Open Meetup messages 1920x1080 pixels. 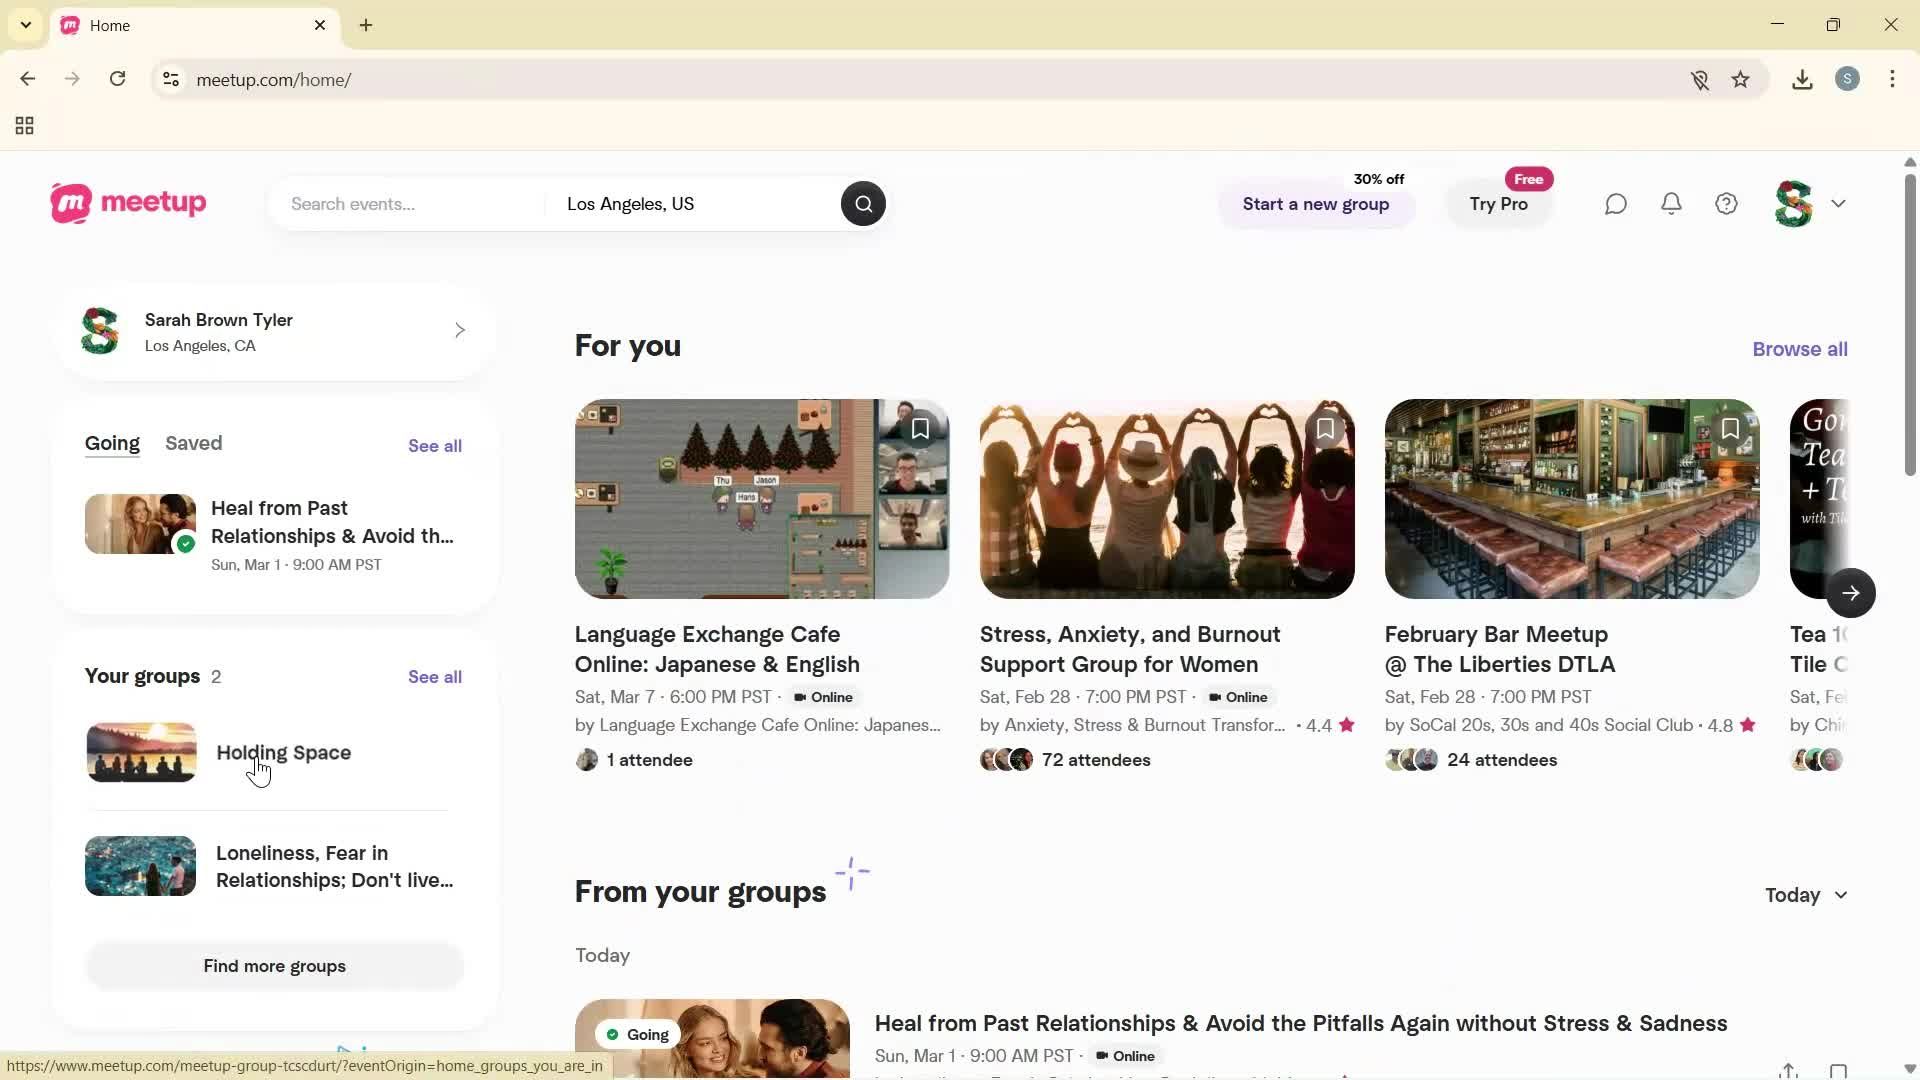coord(1615,204)
